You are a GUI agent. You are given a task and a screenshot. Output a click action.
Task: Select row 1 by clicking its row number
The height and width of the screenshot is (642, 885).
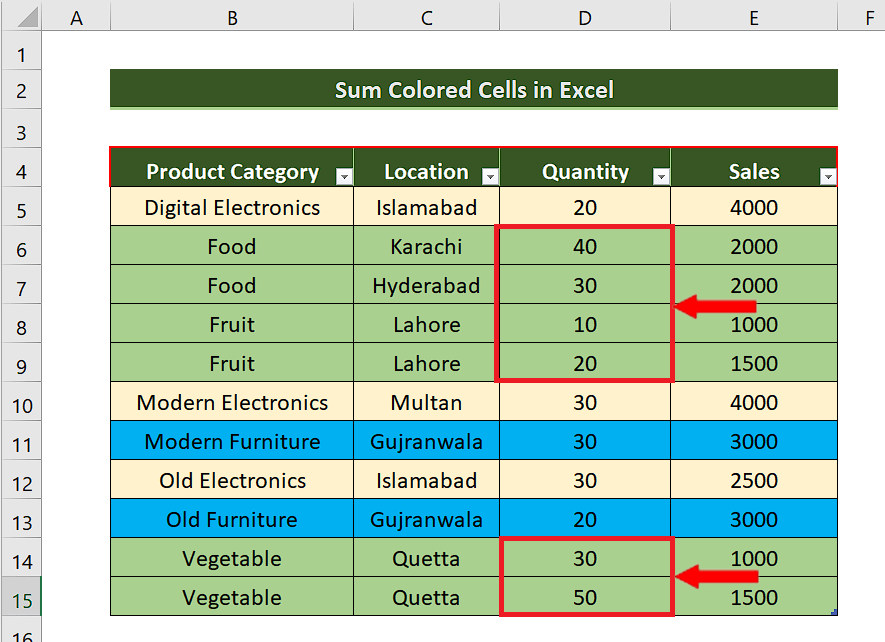21,56
